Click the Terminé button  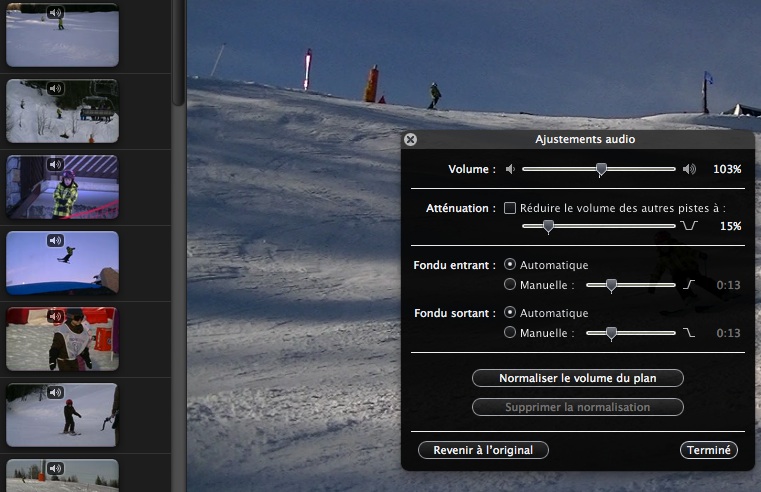(709, 450)
